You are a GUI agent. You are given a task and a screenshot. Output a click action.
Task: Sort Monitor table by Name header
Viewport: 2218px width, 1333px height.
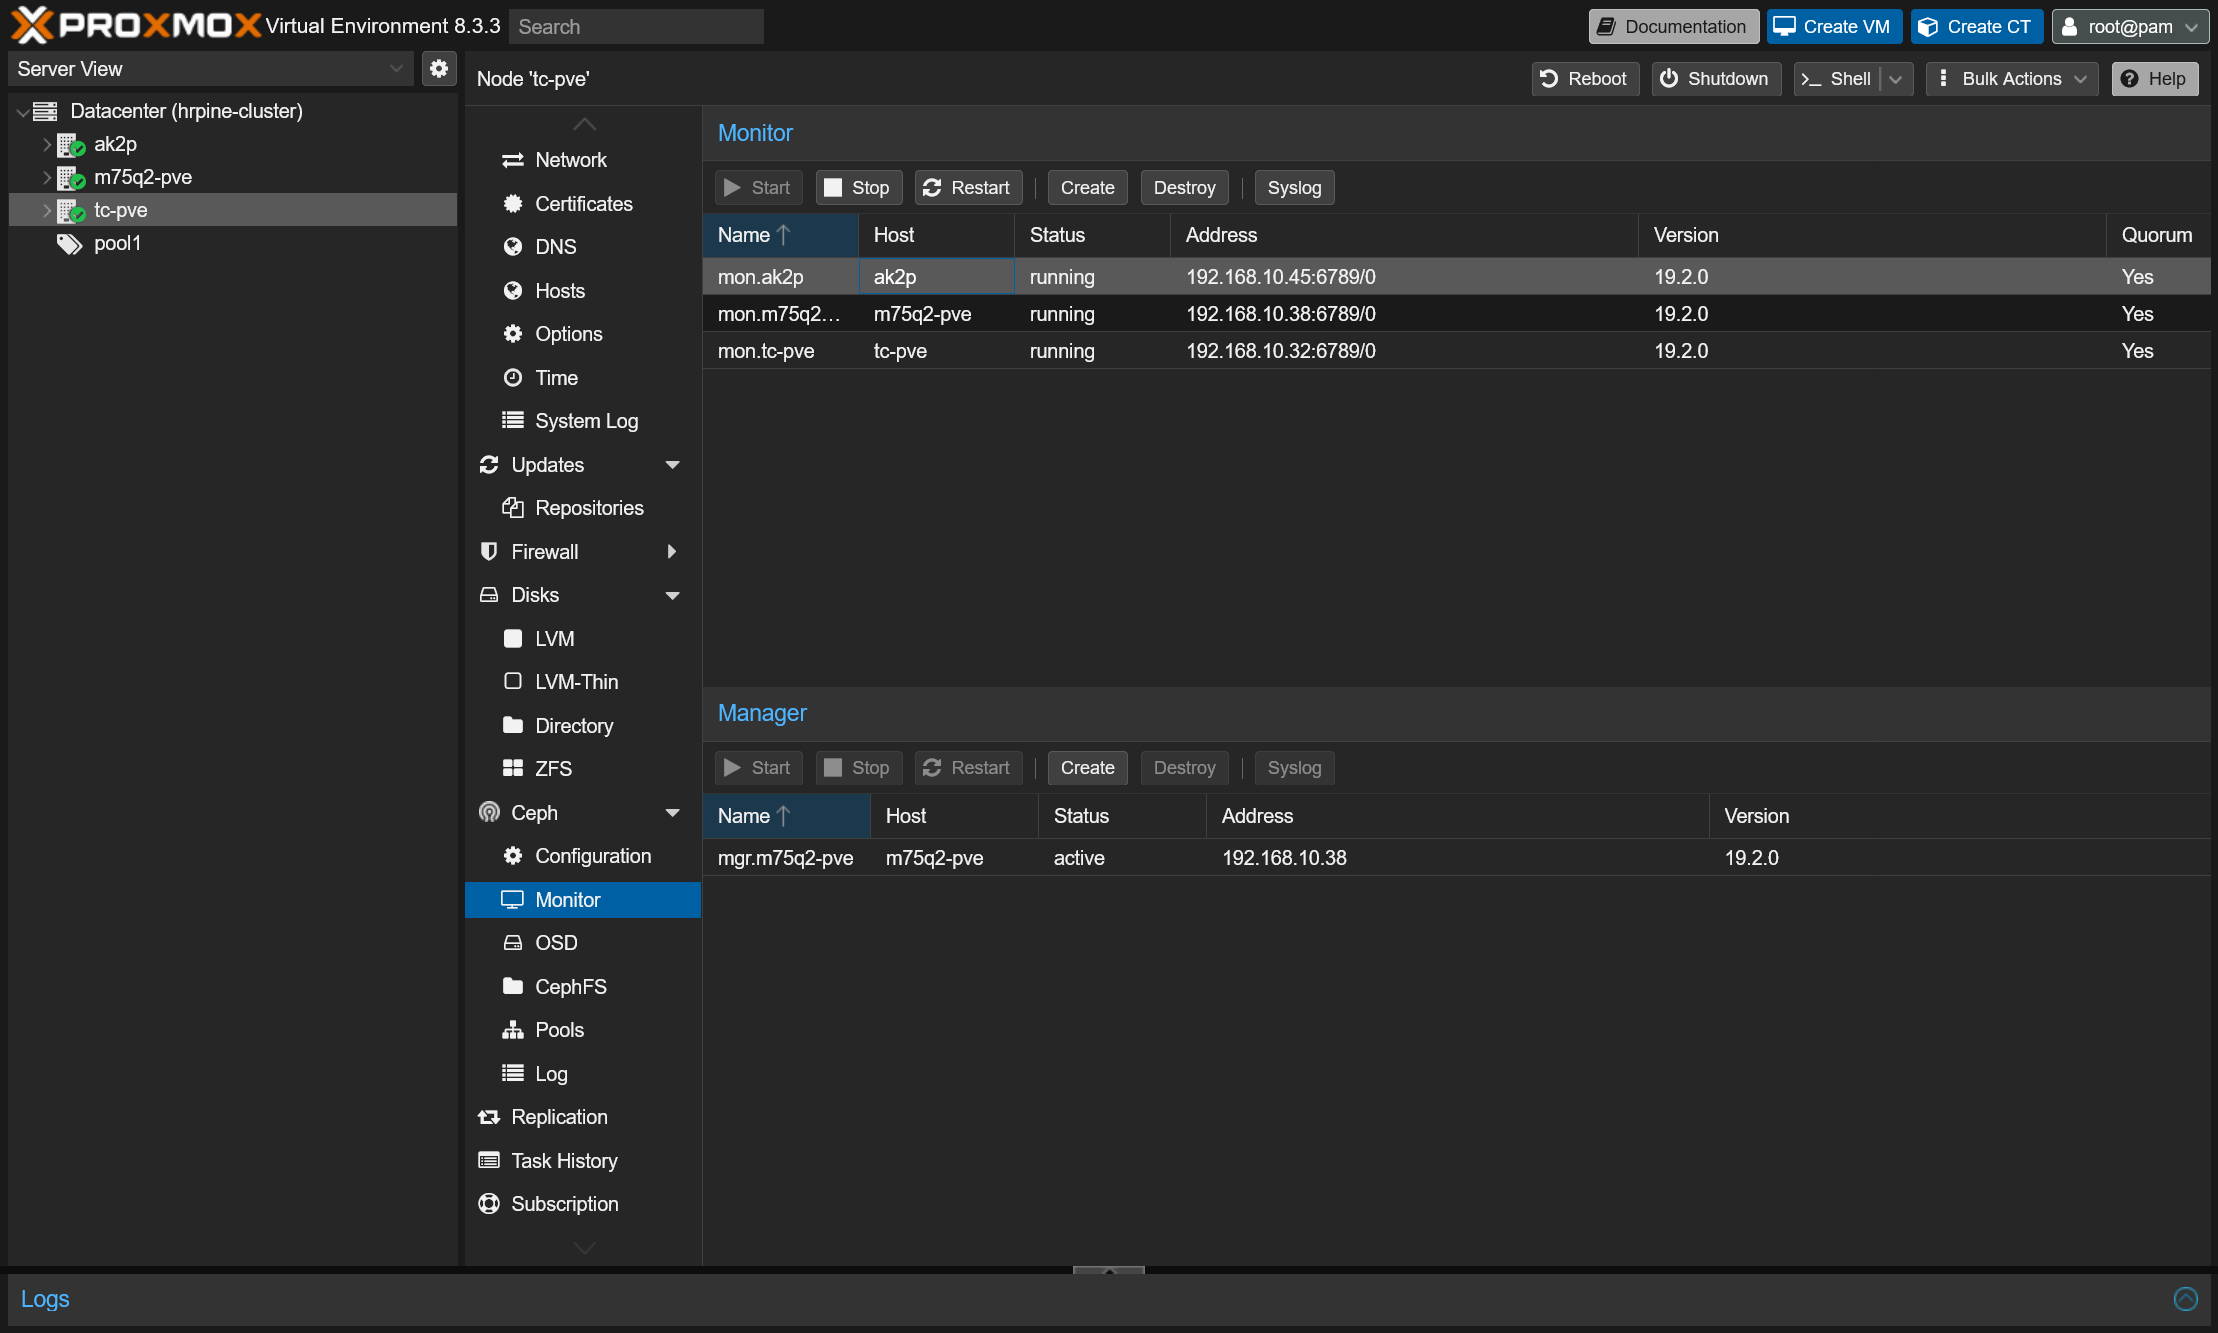780,235
